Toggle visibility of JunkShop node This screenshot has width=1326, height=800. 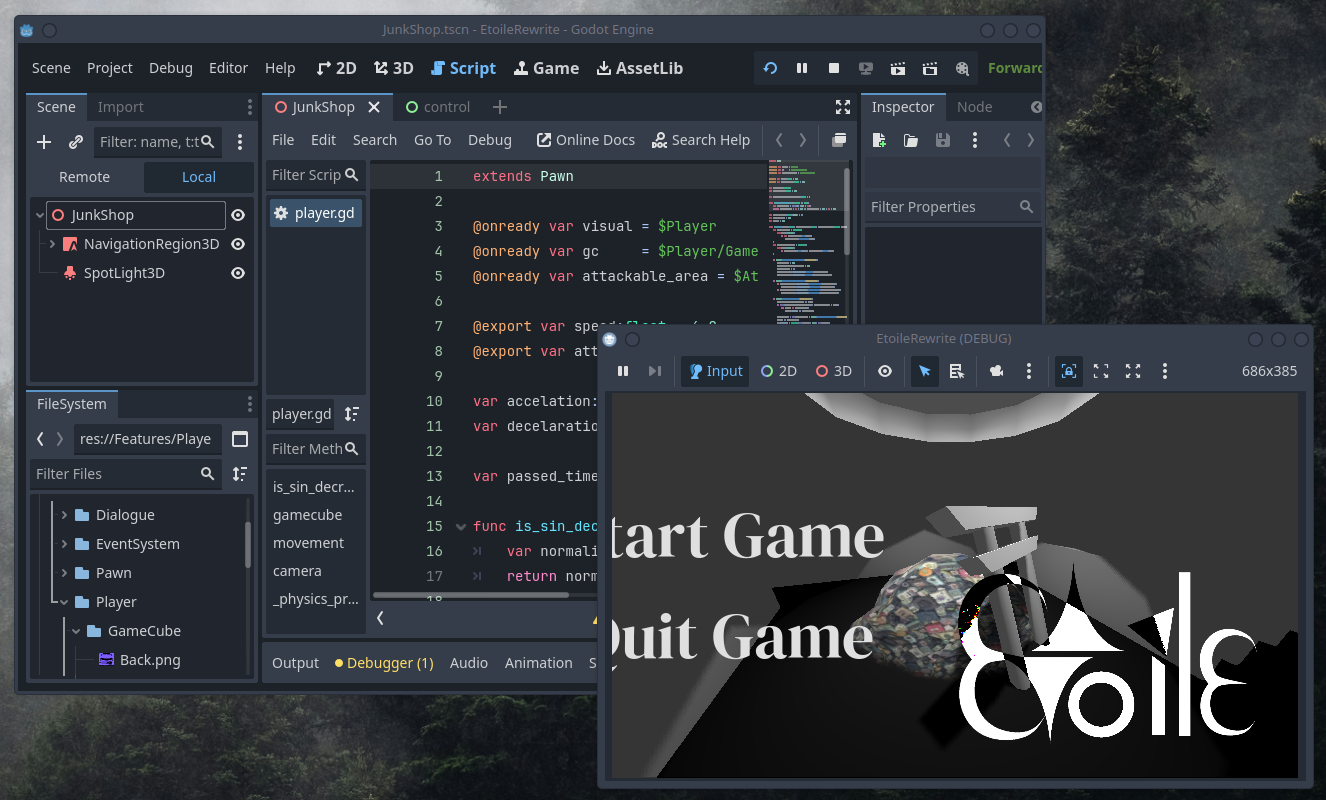(238, 215)
